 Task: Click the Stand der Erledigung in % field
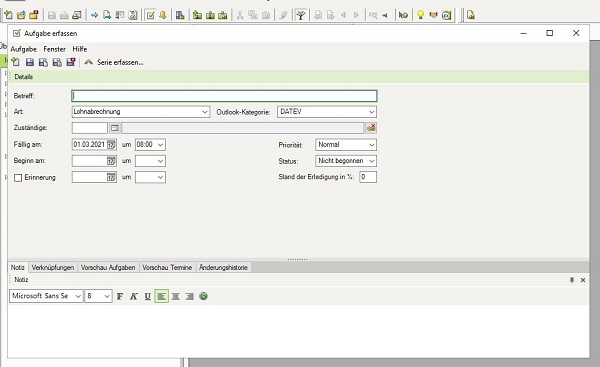pos(368,177)
